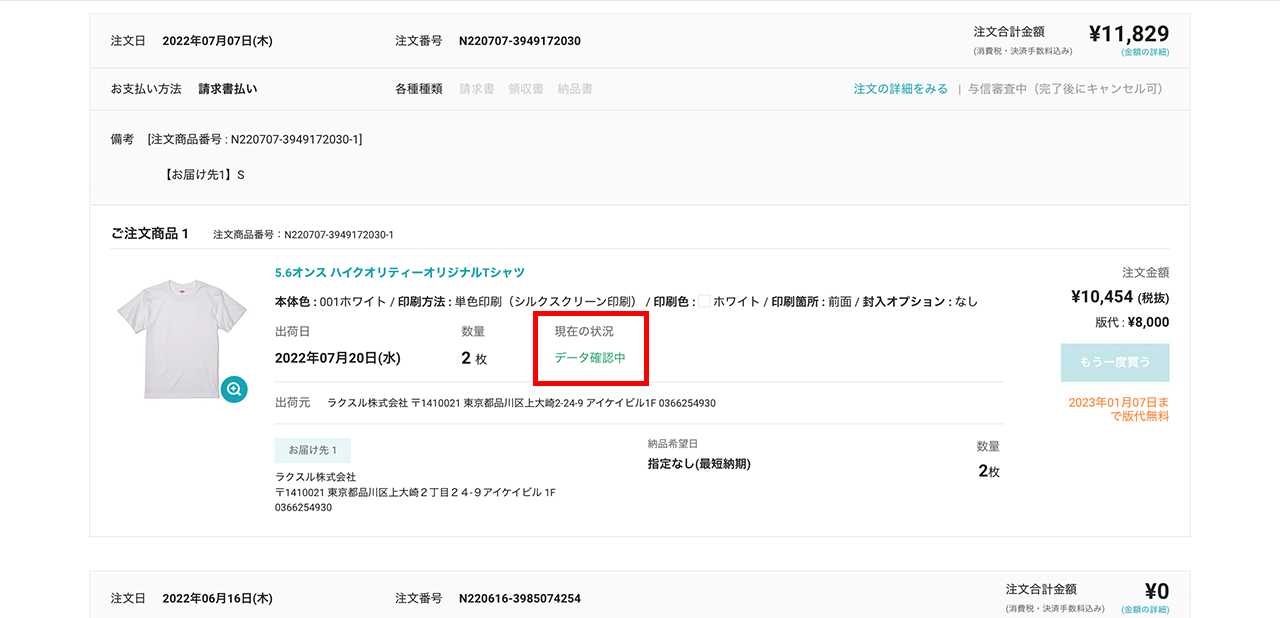This screenshot has width=1280, height=618.
Task: Click the order total ¥0
Action: (1156, 591)
